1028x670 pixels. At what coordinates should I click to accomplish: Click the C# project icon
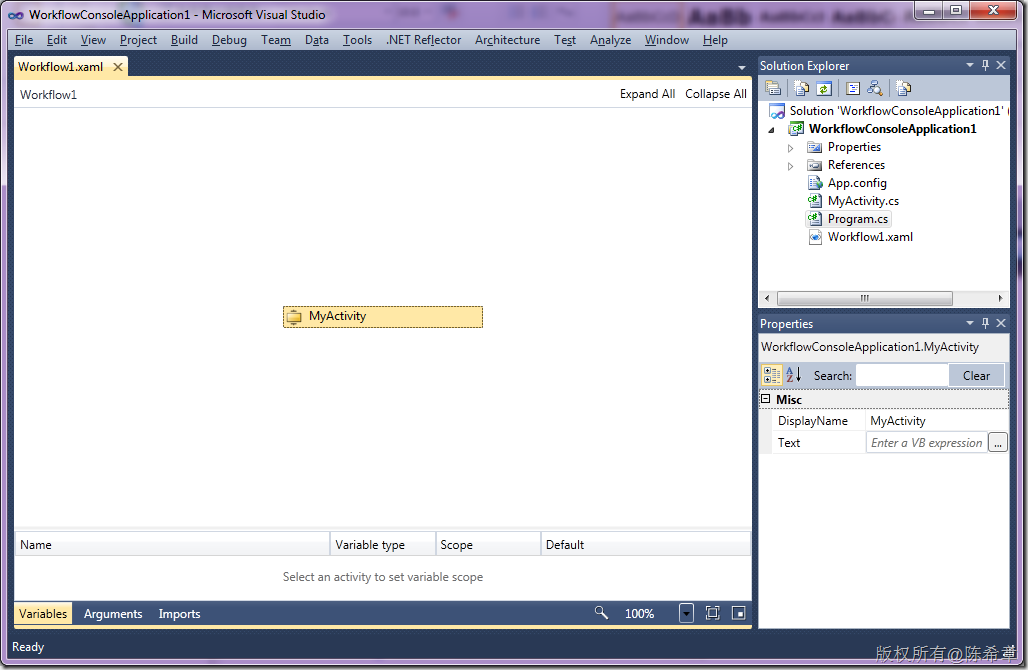point(796,128)
